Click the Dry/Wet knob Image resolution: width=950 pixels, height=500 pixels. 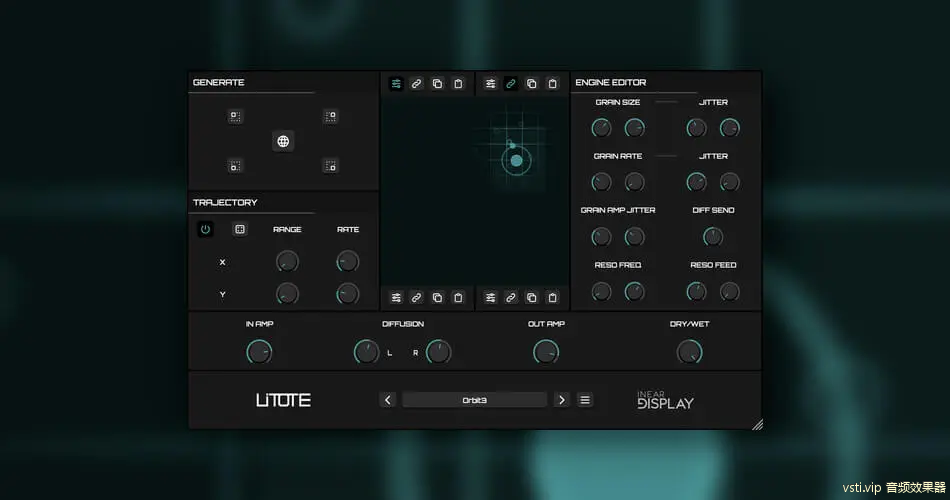tap(689, 352)
